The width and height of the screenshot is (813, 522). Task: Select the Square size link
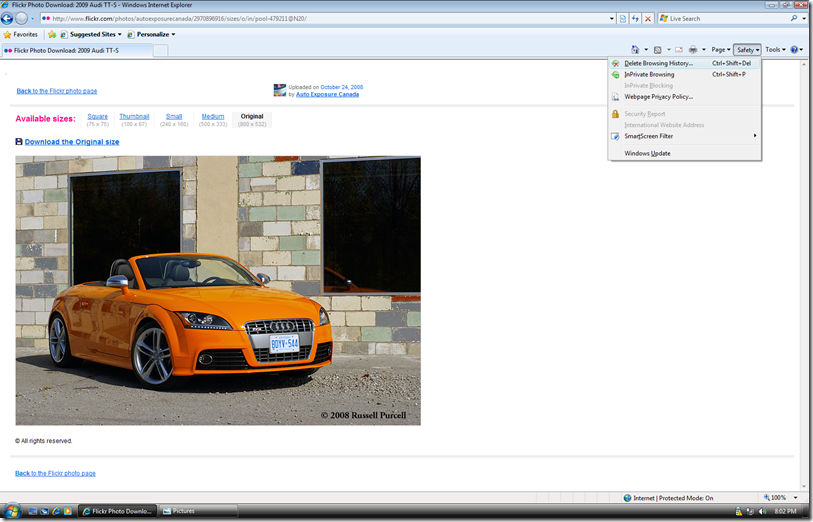(97, 117)
